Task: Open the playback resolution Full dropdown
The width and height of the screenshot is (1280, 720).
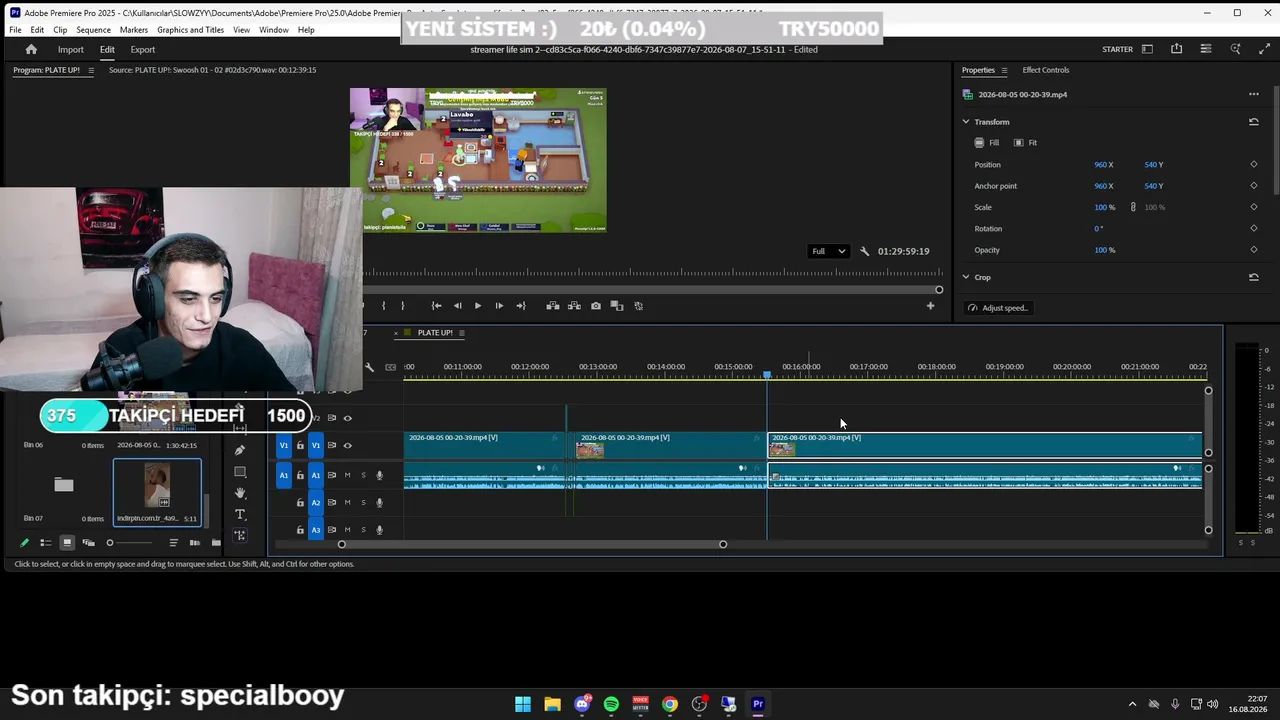Action: coord(829,251)
